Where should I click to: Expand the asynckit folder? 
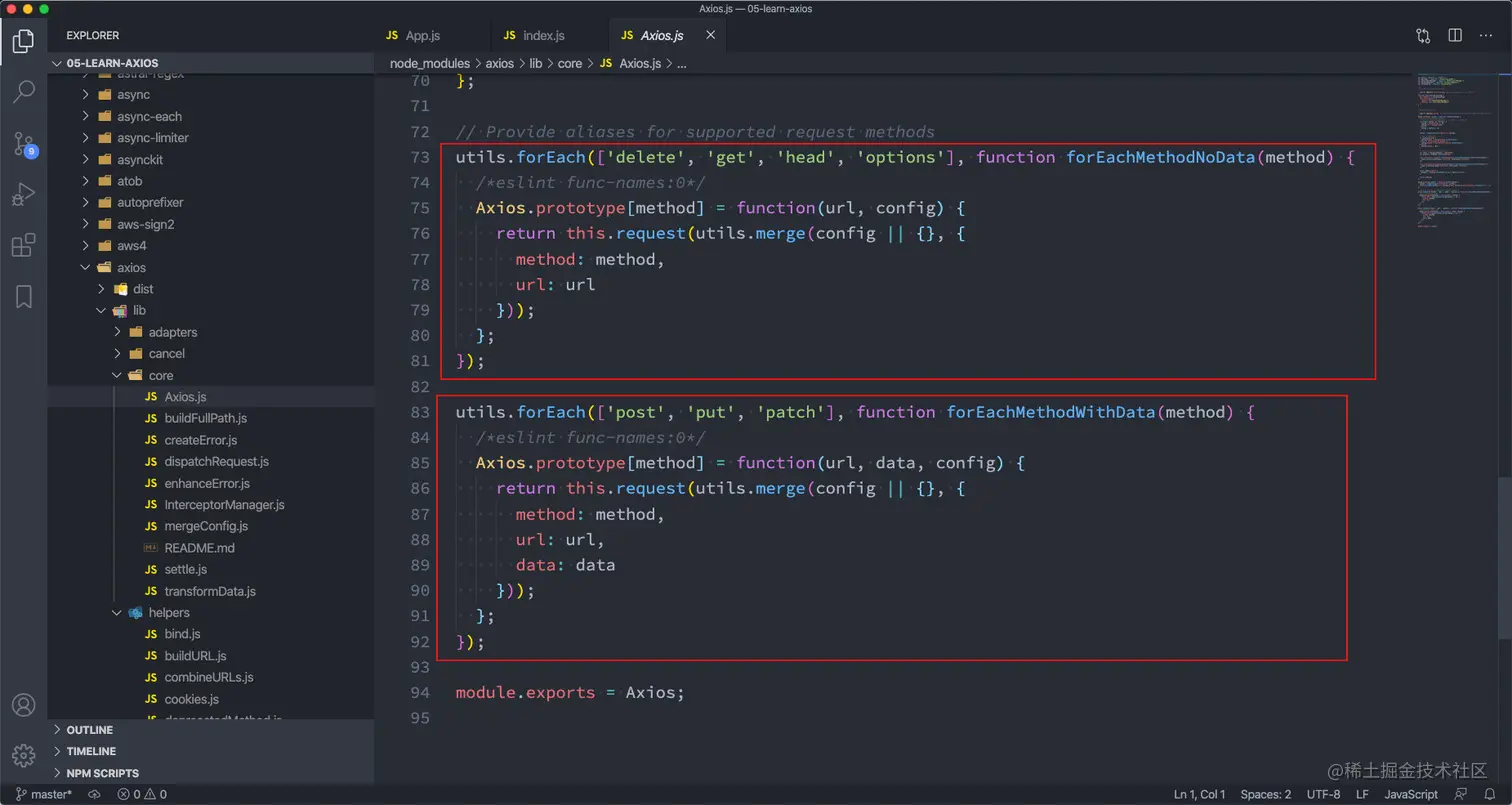(x=211, y=160)
